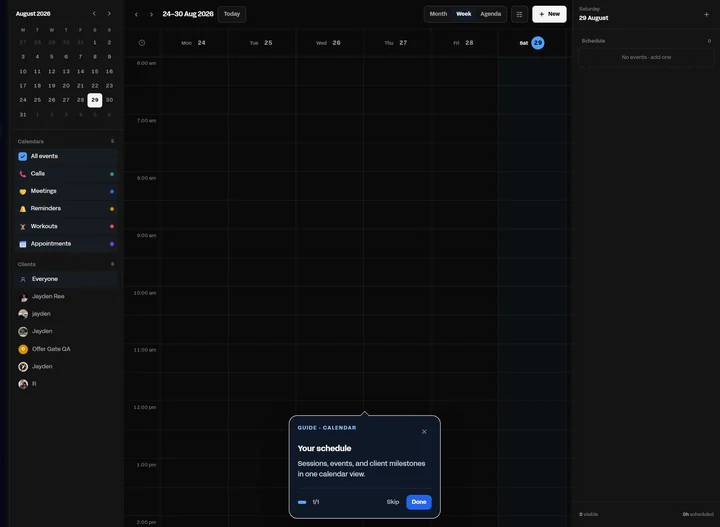This screenshot has width=720, height=527.
Task: Click the clock icon above time column
Action: (142, 43)
